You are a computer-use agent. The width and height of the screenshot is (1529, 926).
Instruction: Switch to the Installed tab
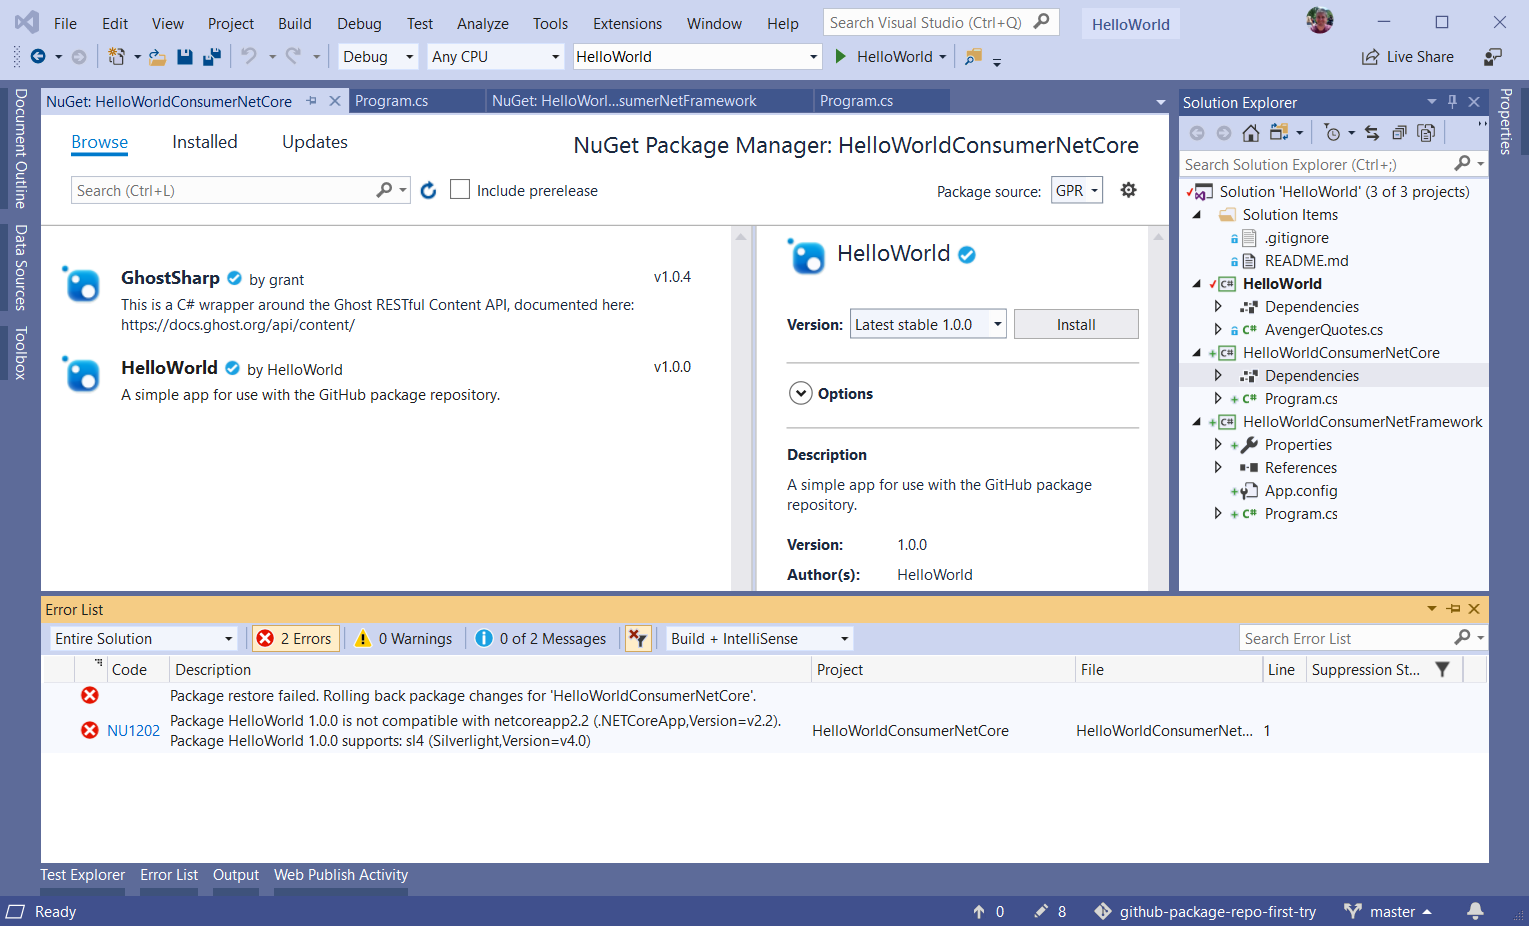pos(204,142)
